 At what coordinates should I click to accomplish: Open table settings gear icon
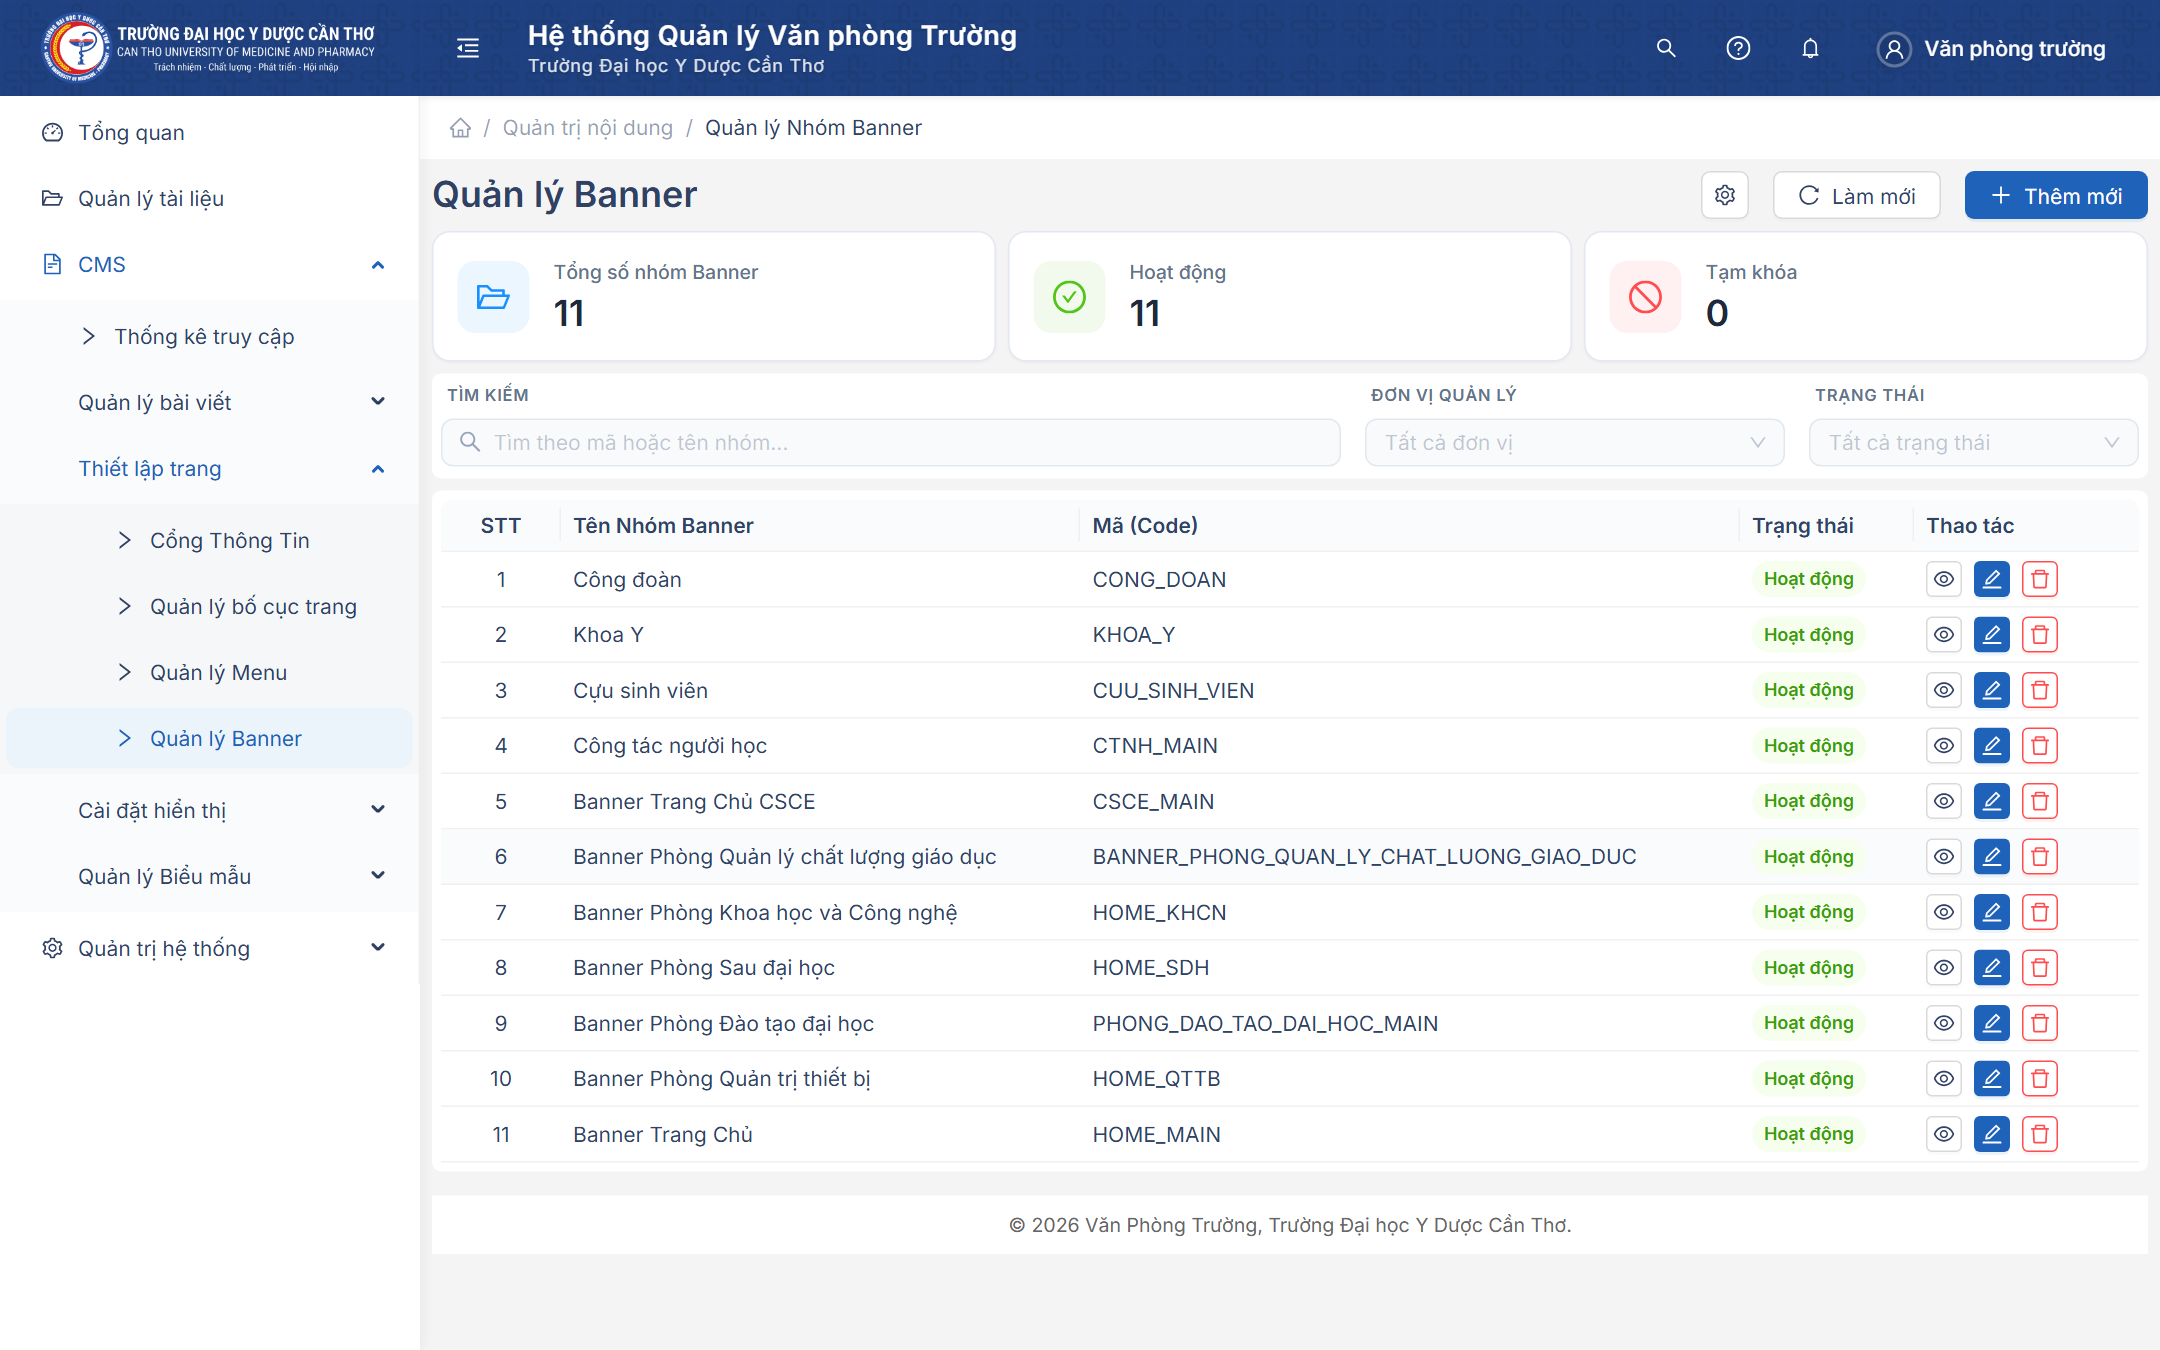tap(1725, 195)
